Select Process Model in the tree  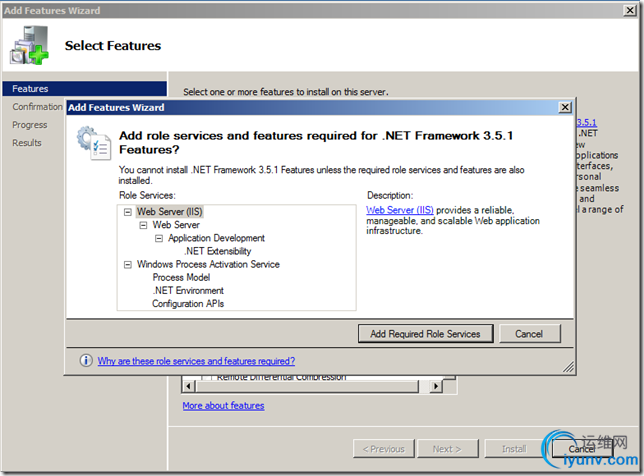181,277
